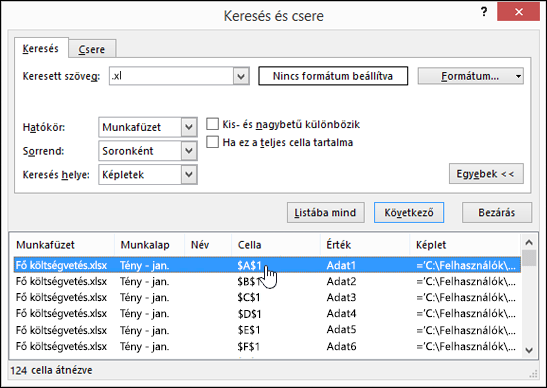Open the help question mark
This screenshot has width=547, height=388.
pyautogui.click(x=484, y=12)
